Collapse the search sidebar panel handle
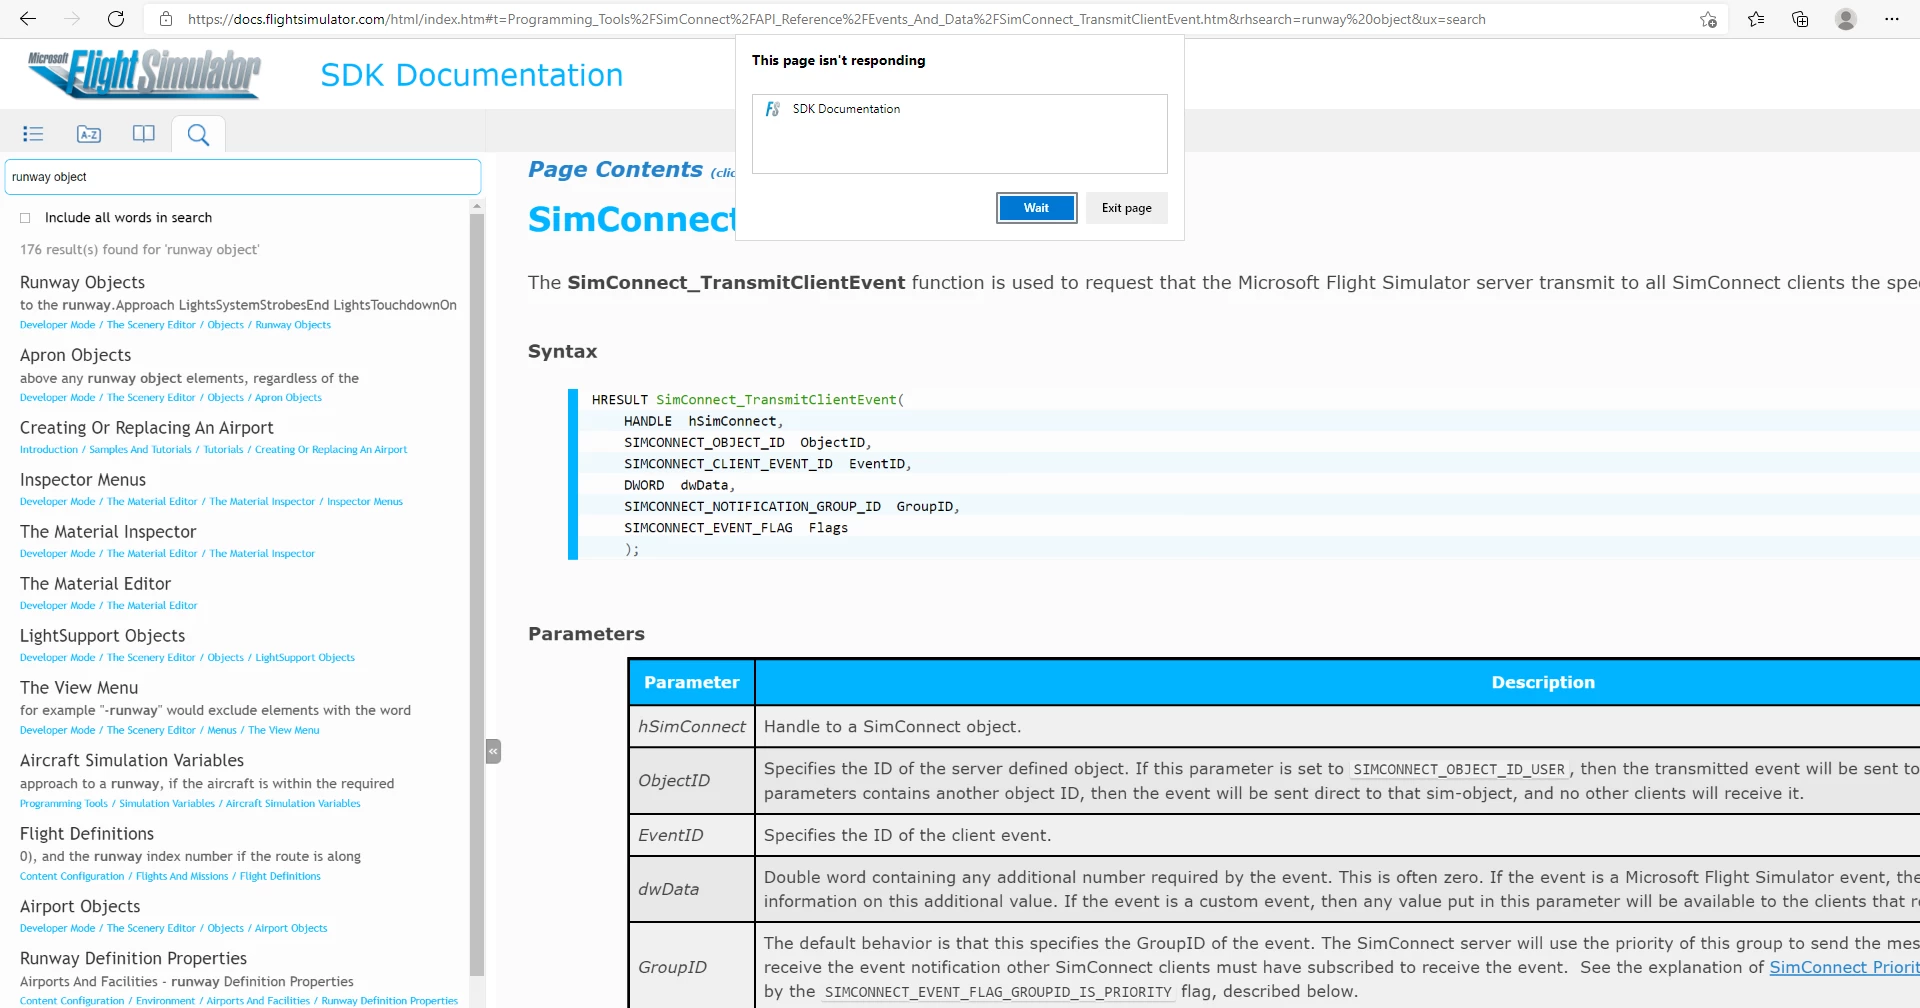This screenshot has width=1920, height=1008. [493, 751]
